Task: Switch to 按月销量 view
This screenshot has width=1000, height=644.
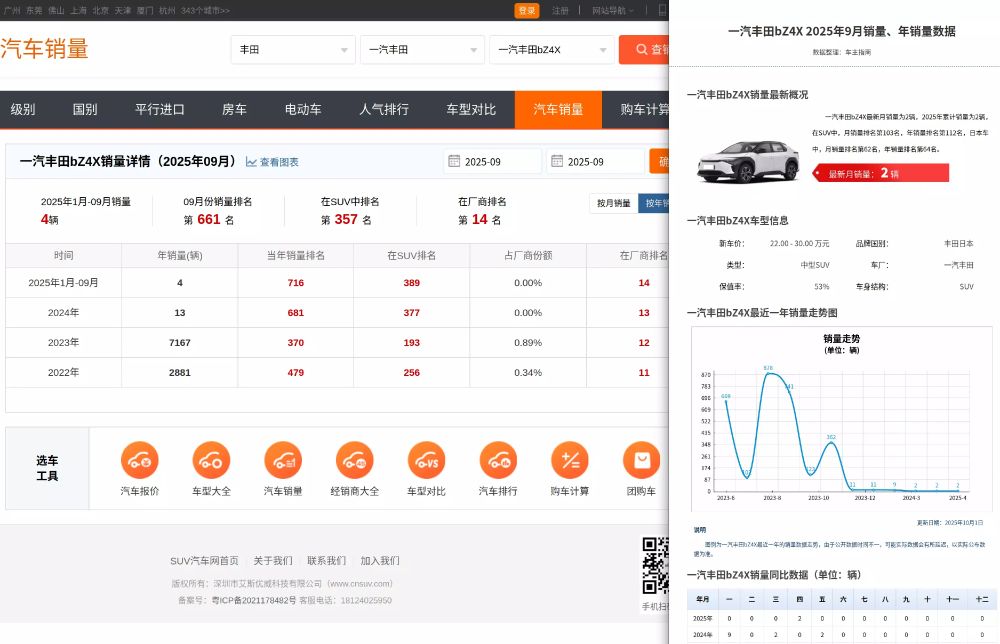Action: [614, 203]
